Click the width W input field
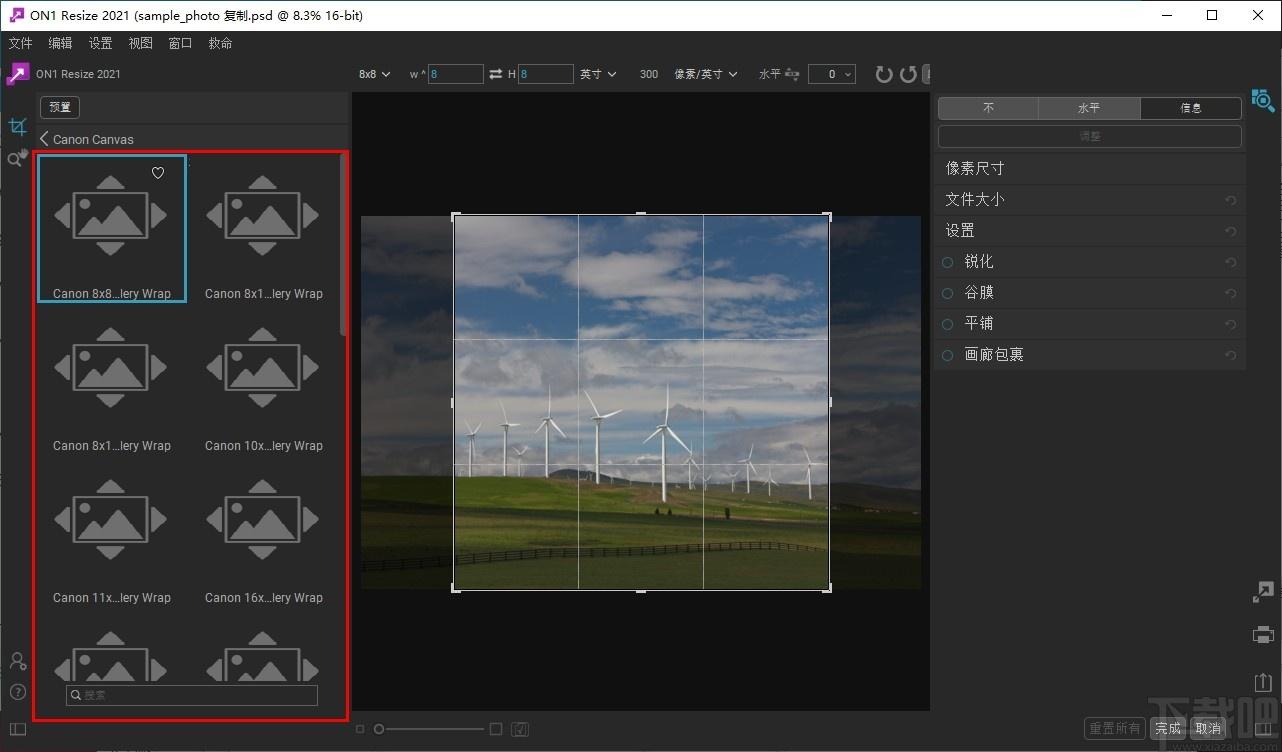Screen dimensions: 1282x752 coord(456,74)
